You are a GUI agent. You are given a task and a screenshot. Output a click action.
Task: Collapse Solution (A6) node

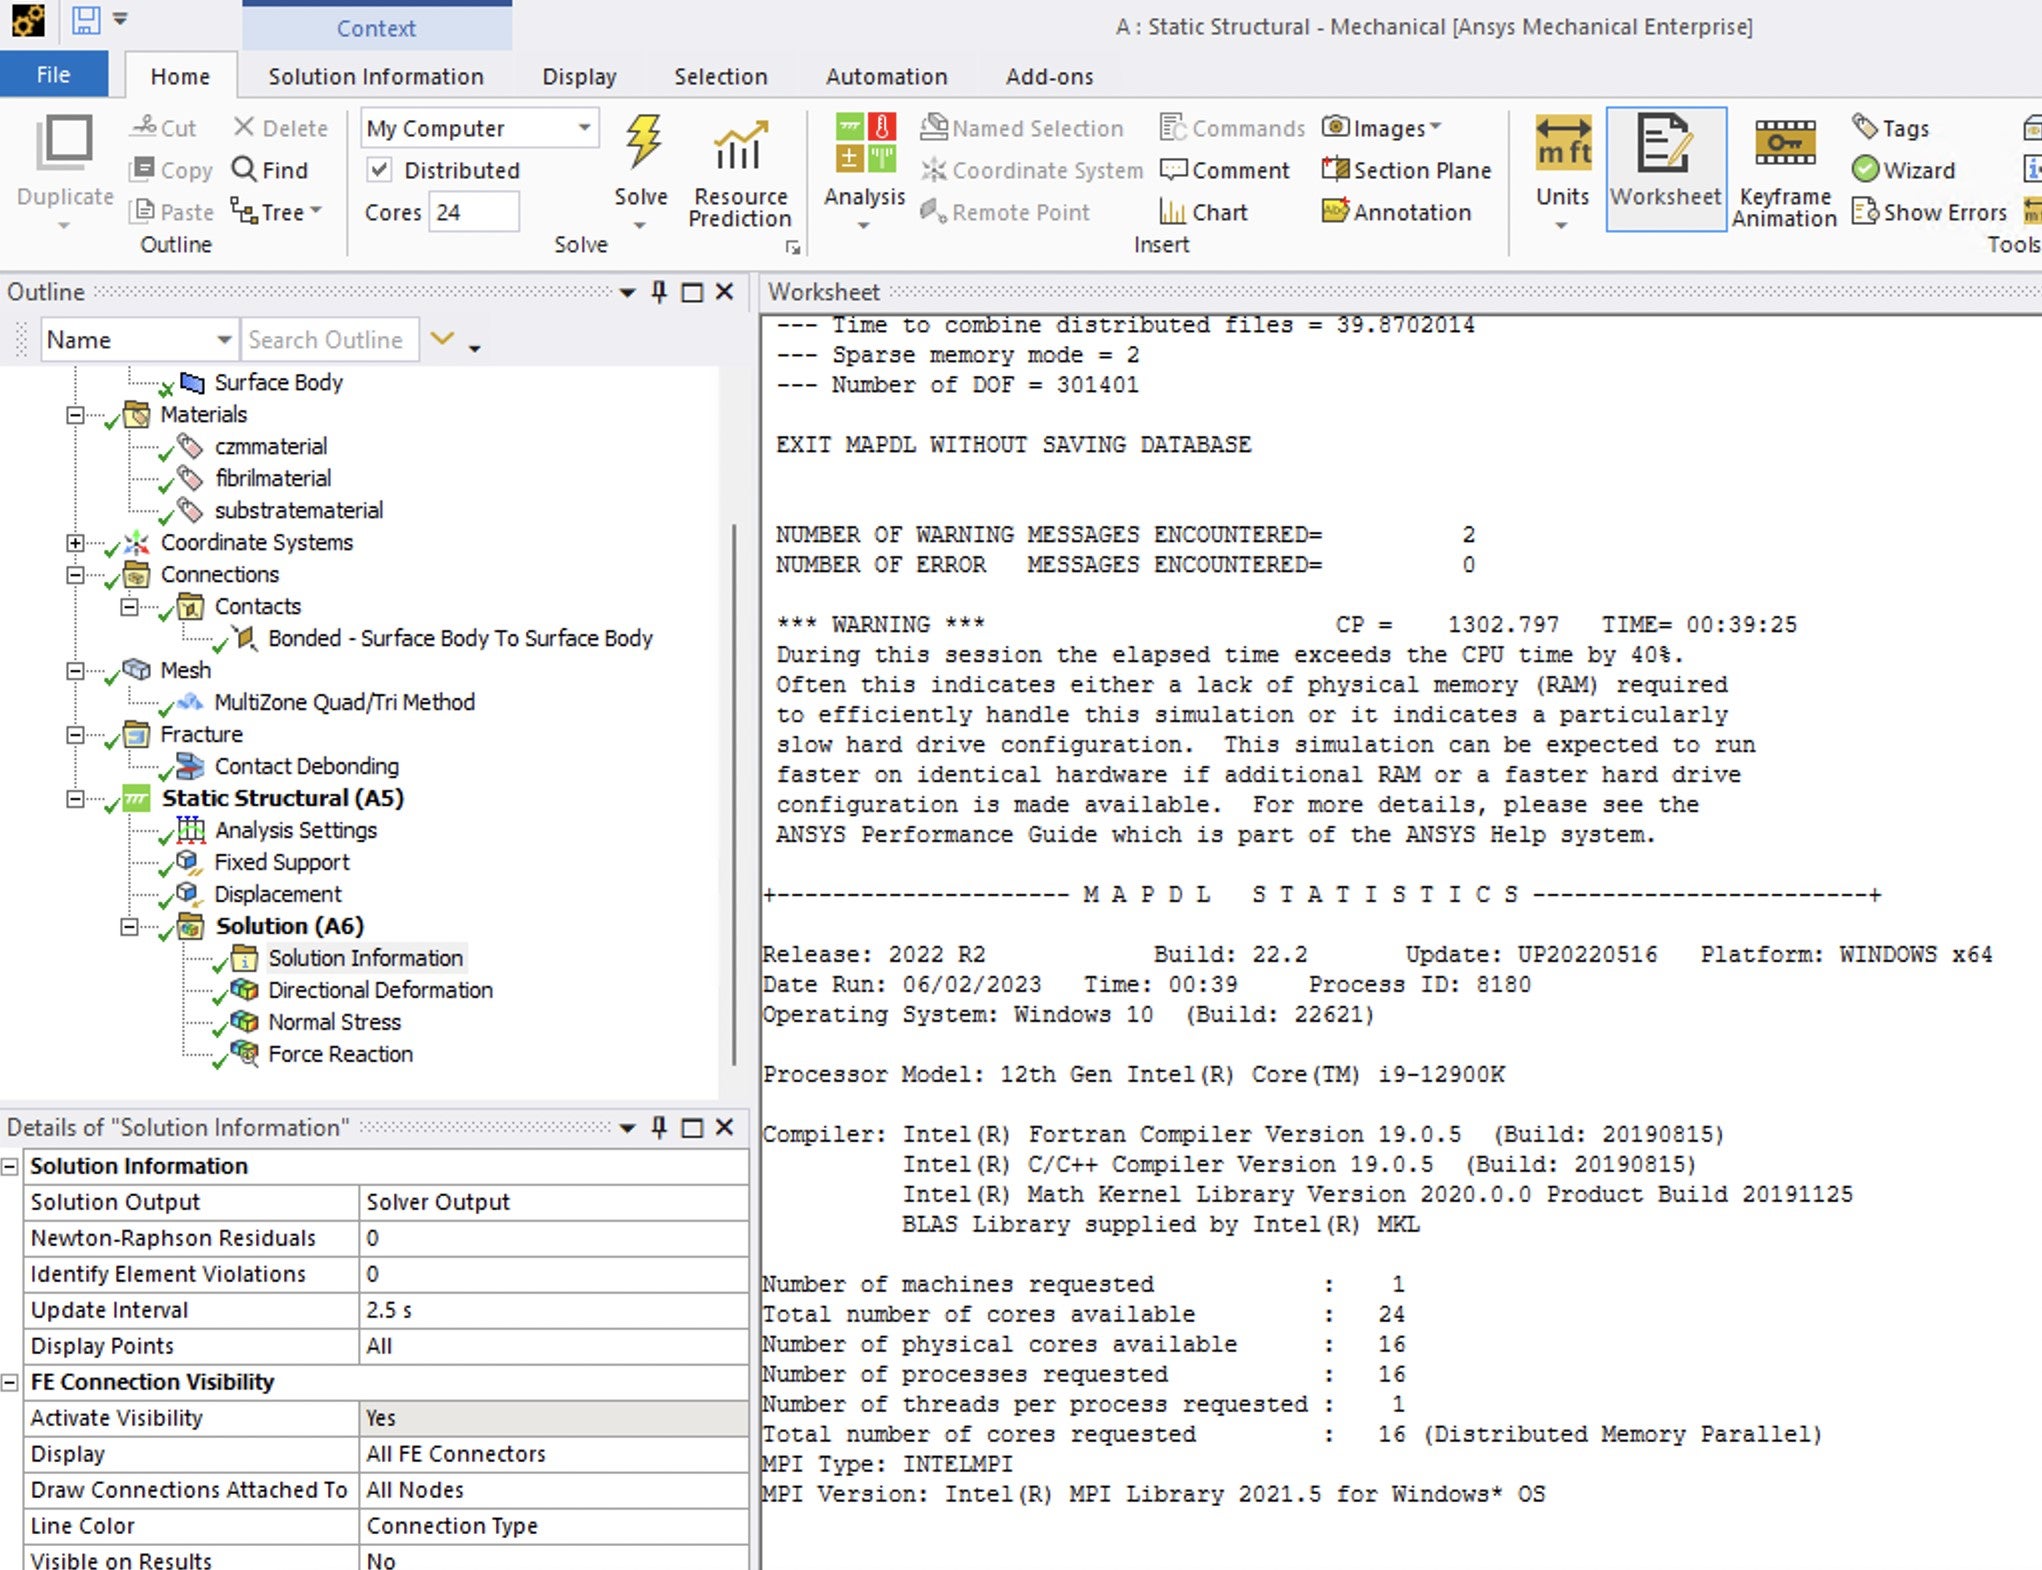(129, 926)
